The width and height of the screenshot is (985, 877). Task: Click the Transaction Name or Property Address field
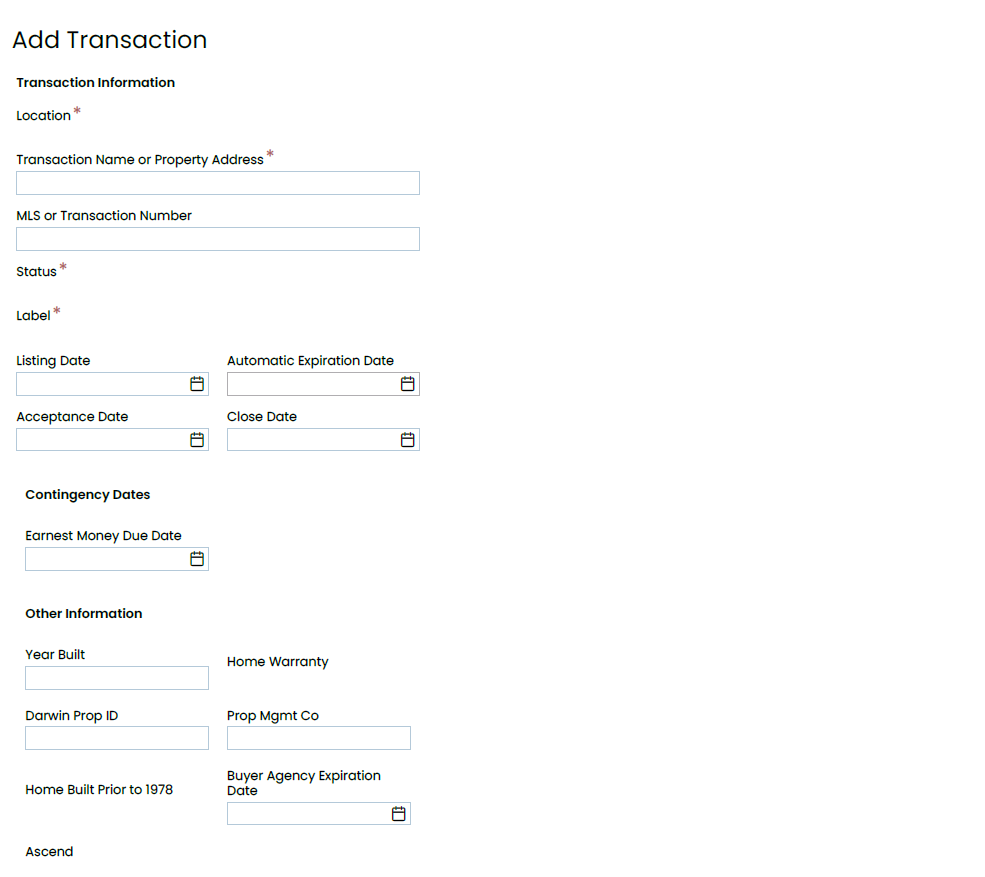tap(218, 183)
